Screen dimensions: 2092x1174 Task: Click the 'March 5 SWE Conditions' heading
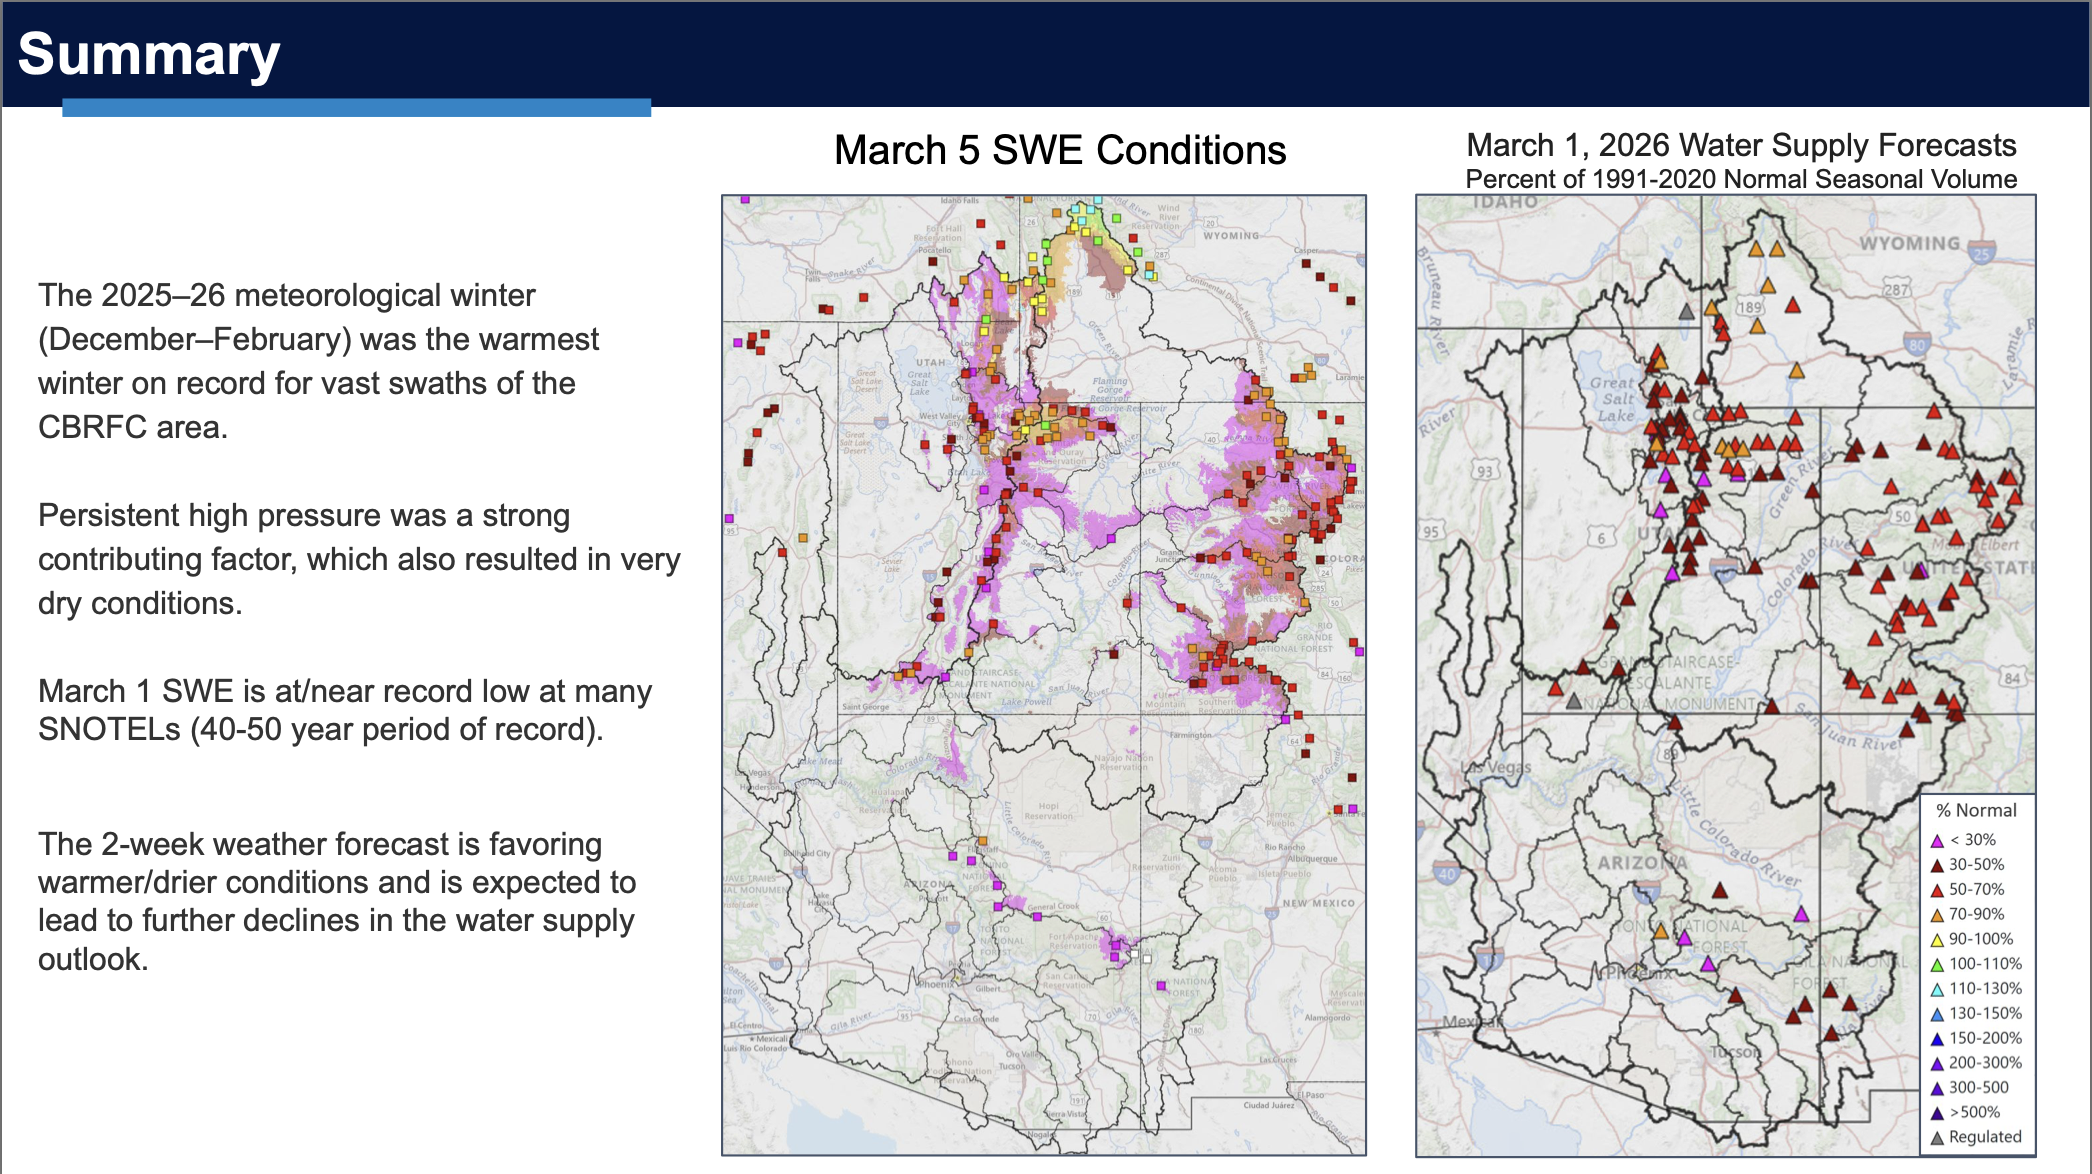click(1060, 150)
